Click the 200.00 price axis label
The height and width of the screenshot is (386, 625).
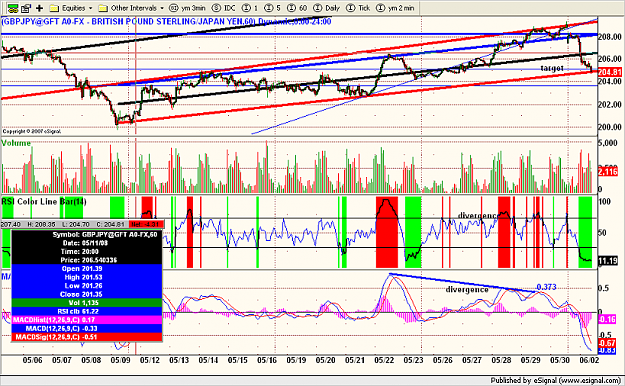(x=610, y=127)
